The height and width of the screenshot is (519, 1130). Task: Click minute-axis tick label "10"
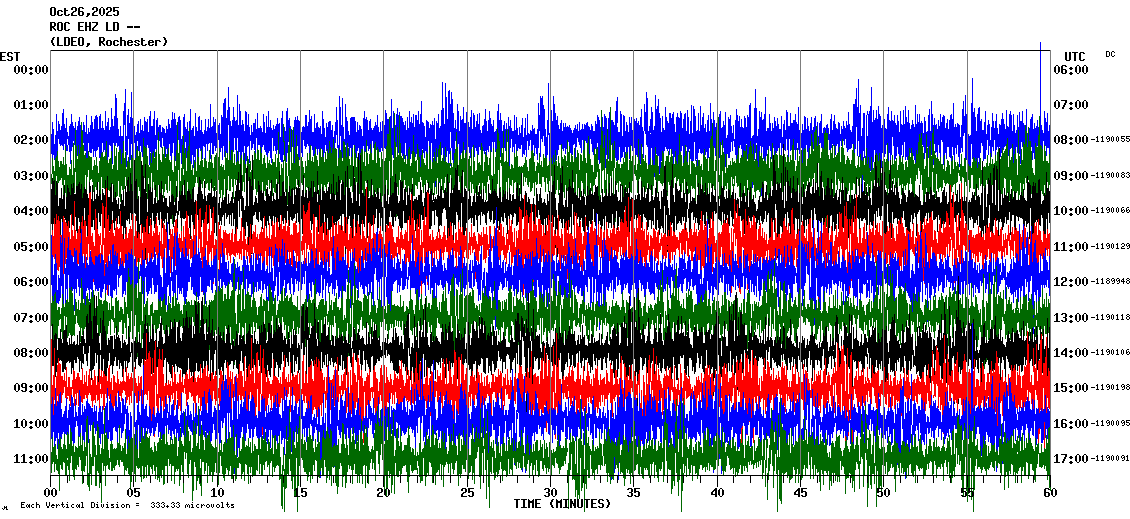217,493
